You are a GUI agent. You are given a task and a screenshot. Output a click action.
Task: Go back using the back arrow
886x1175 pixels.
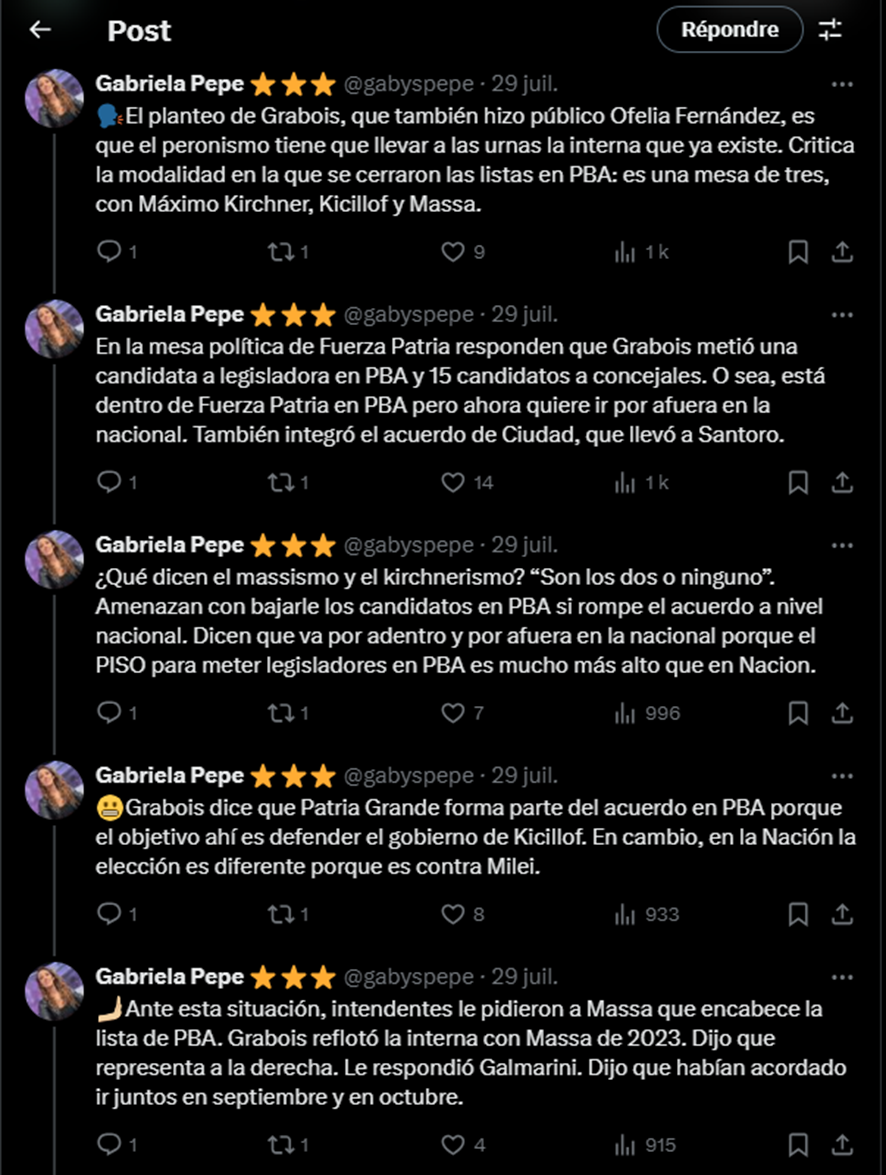(40, 30)
